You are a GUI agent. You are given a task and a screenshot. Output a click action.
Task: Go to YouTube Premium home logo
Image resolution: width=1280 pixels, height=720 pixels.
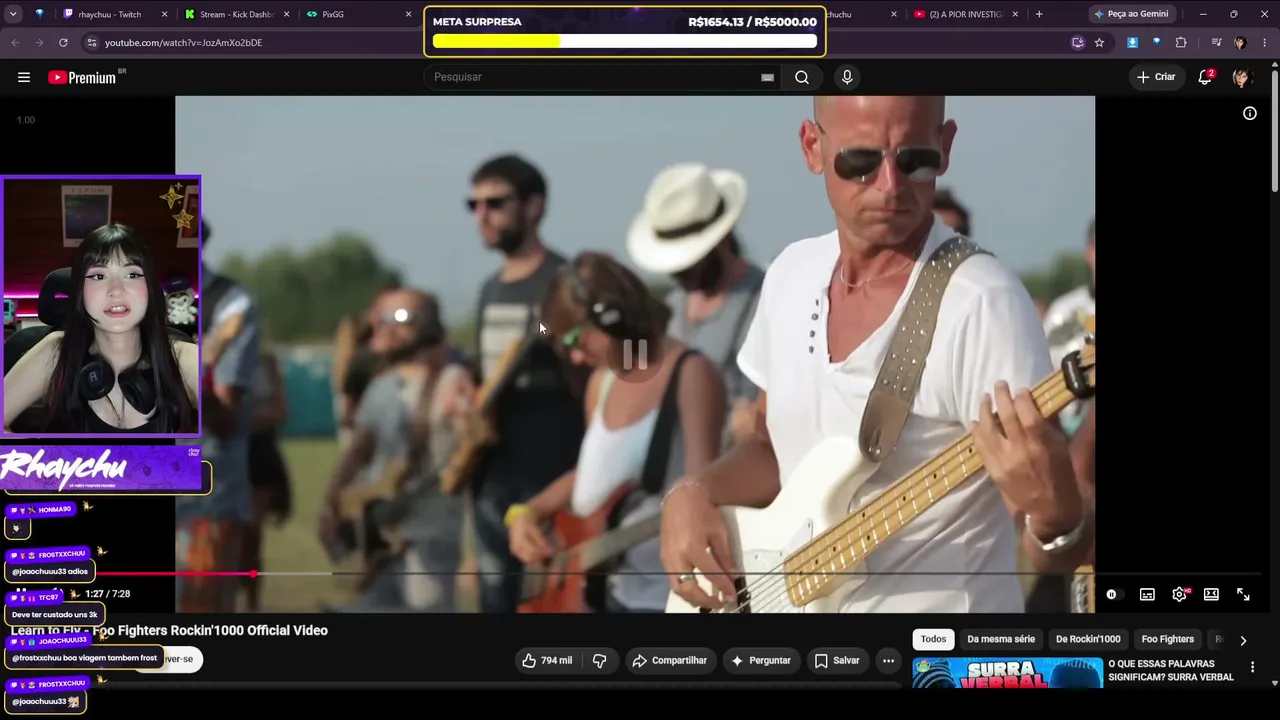tap(82, 77)
